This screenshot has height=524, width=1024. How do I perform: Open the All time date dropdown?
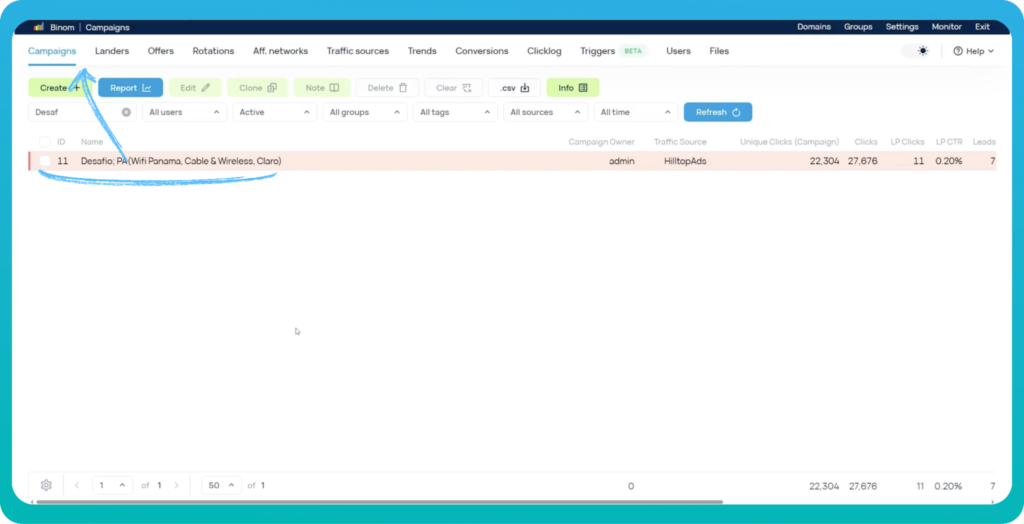(636, 112)
